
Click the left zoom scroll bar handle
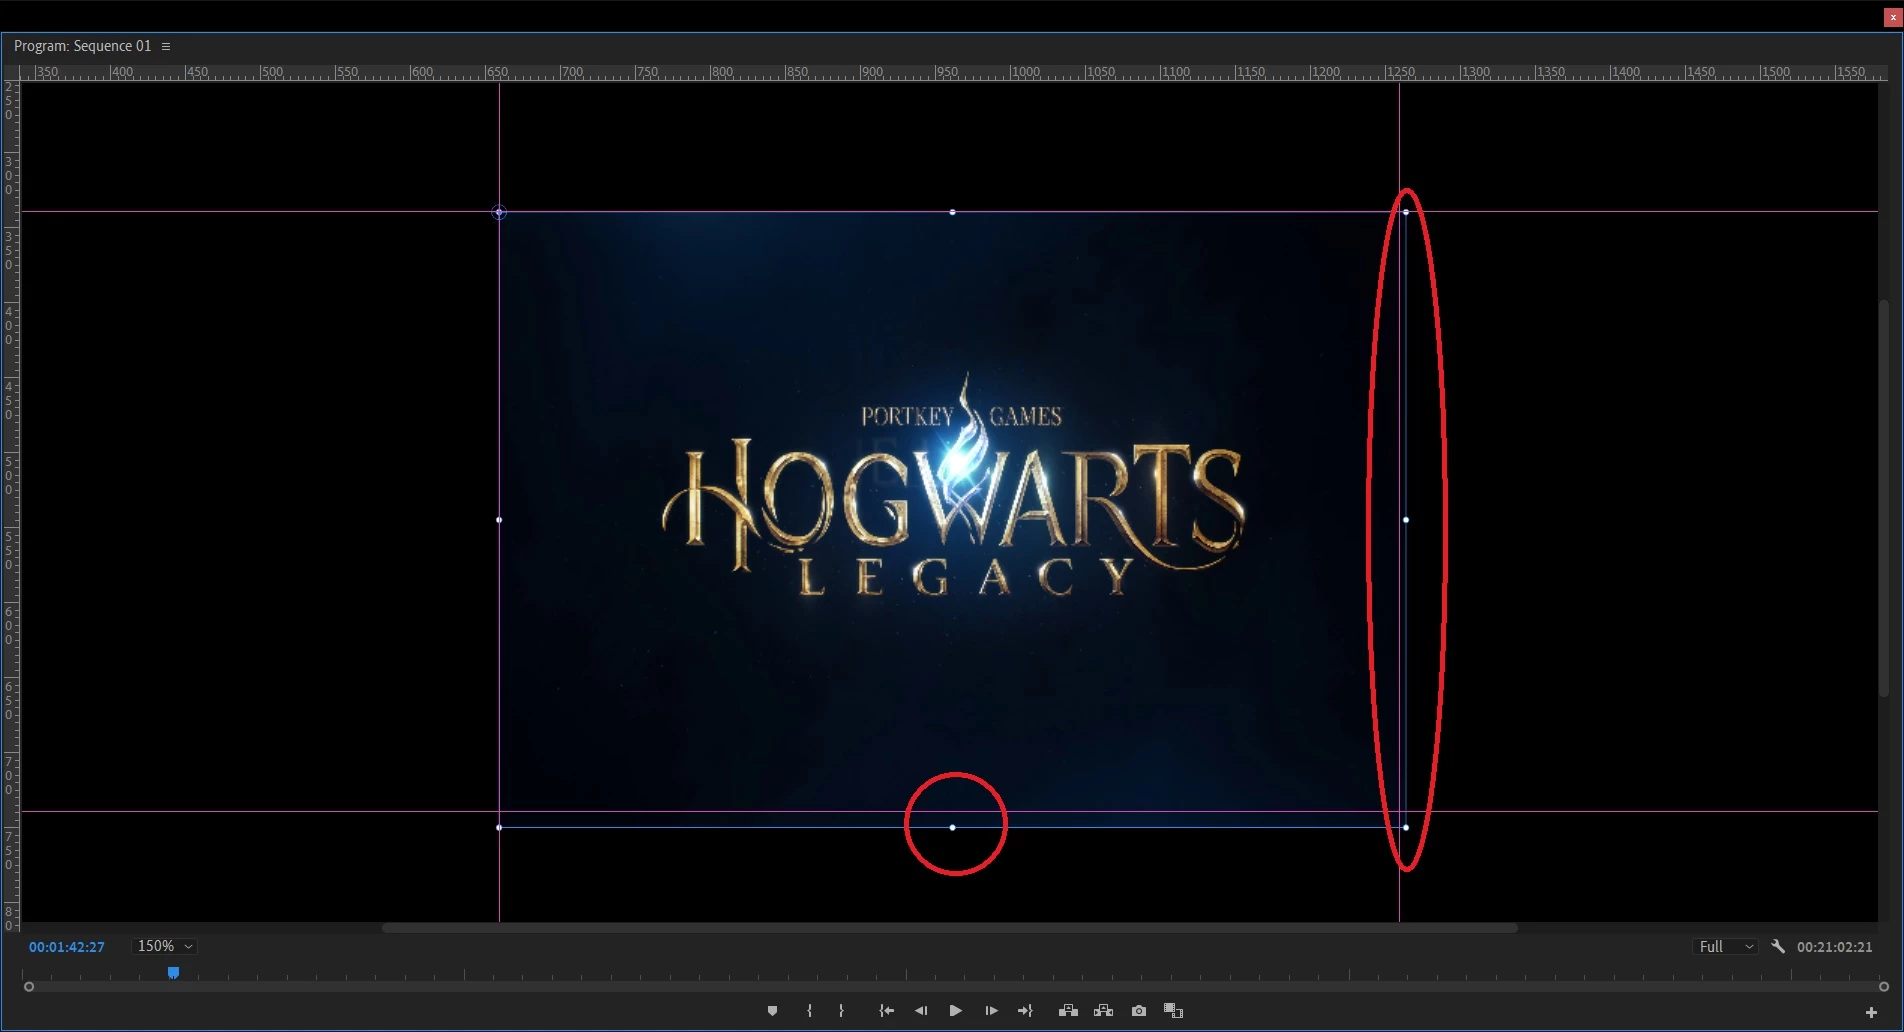[x=29, y=987]
